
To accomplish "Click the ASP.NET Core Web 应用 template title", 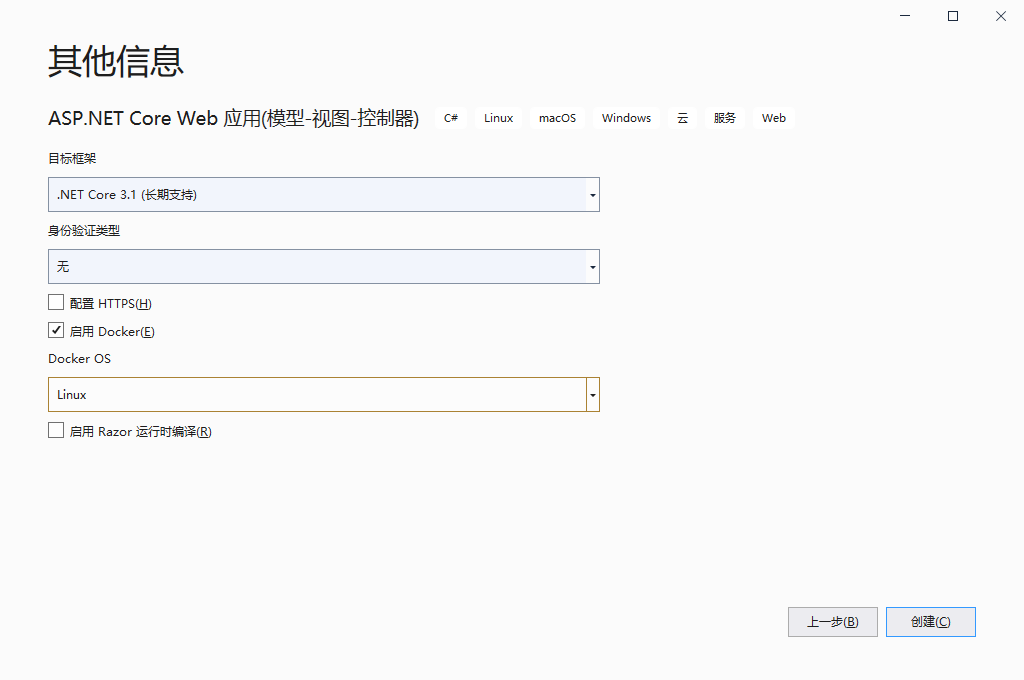I will point(234,118).
